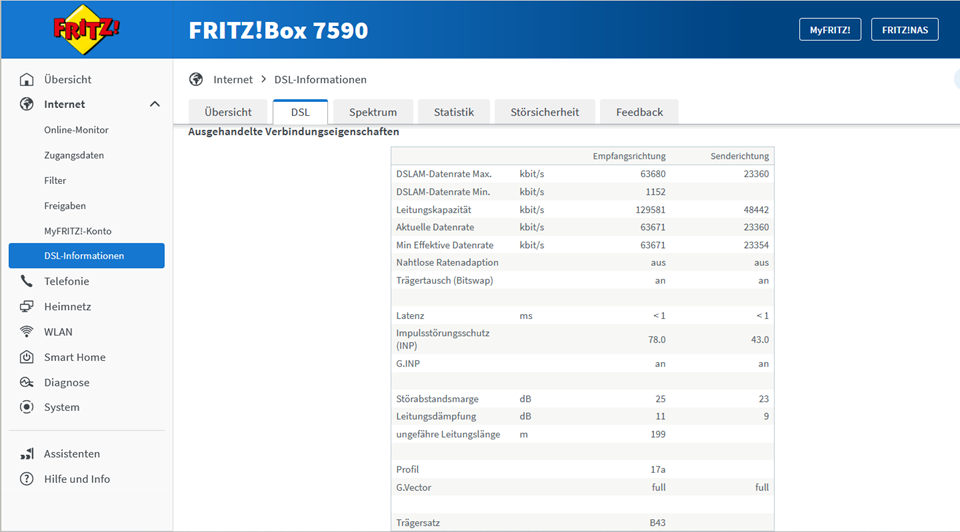Click the Latenz row label
This screenshot has height=532, width=960.
410,316
